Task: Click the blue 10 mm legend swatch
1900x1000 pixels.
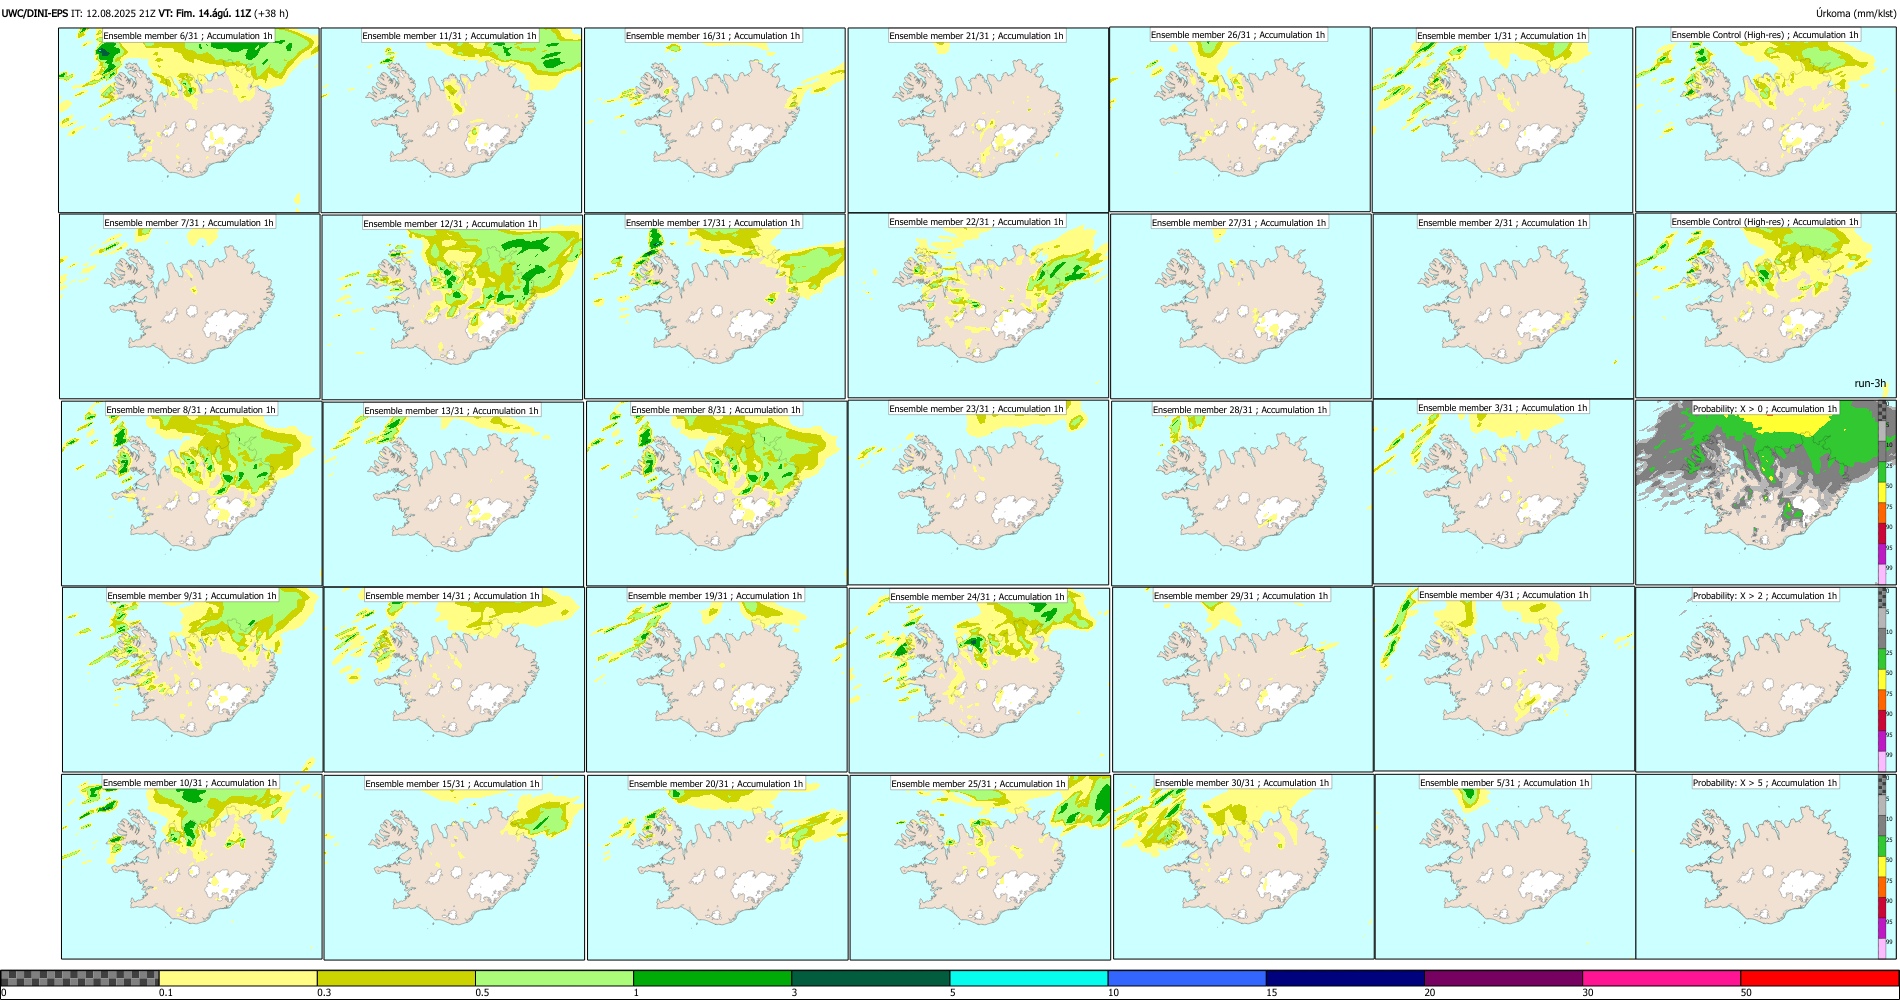Action: click(x=1187, y=978)
